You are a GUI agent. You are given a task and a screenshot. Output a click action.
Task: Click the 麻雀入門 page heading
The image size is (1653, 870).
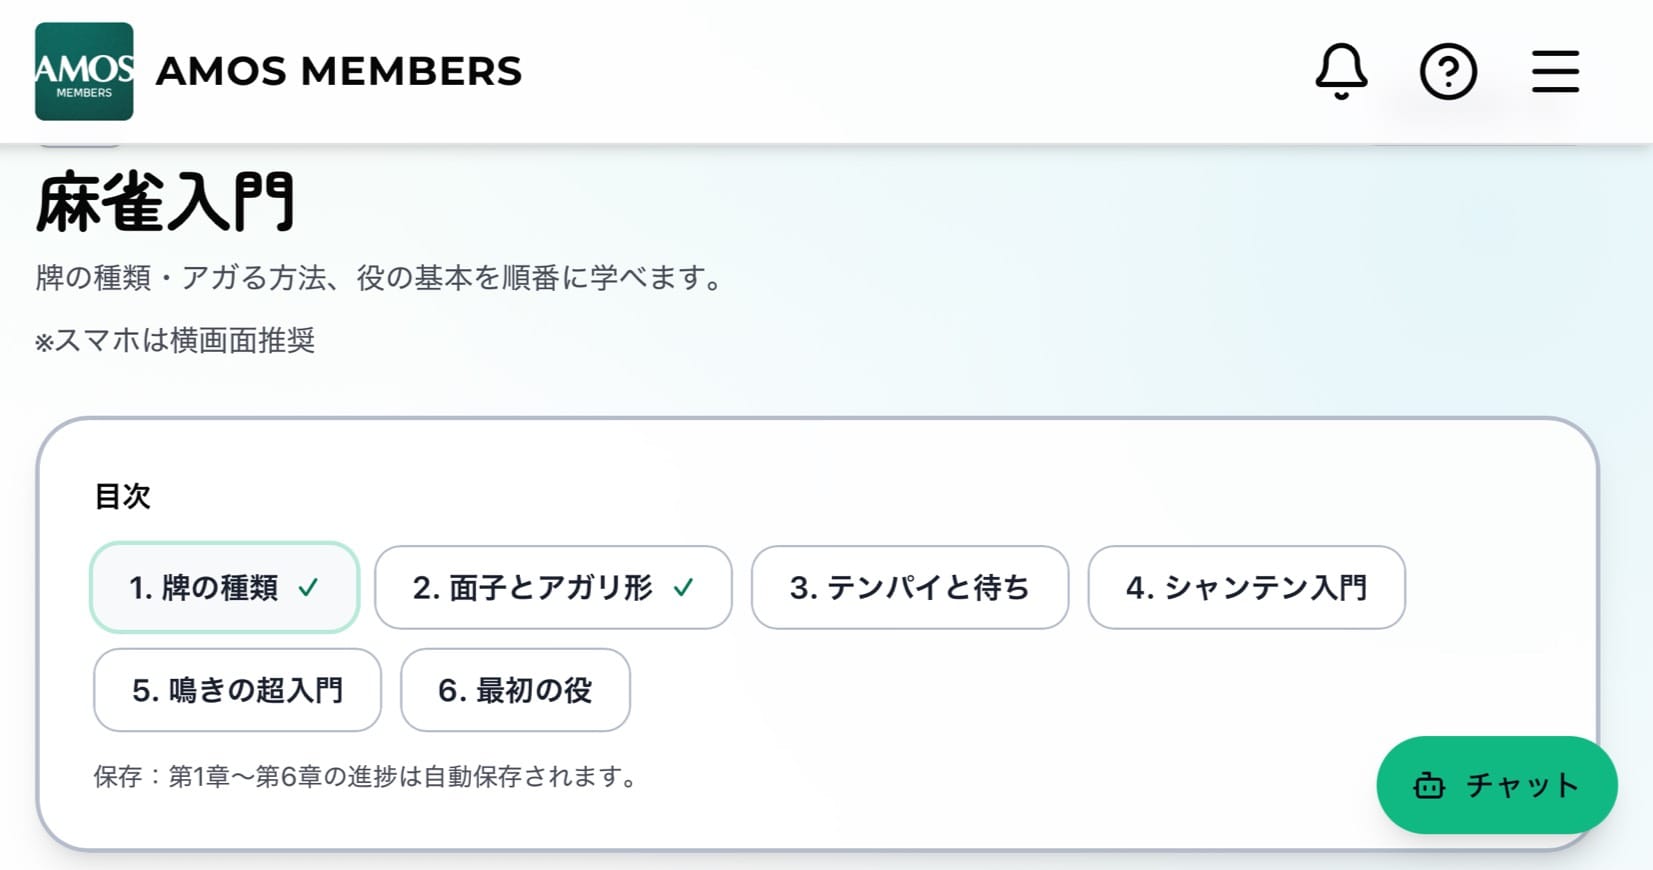(x=165, y=203)
